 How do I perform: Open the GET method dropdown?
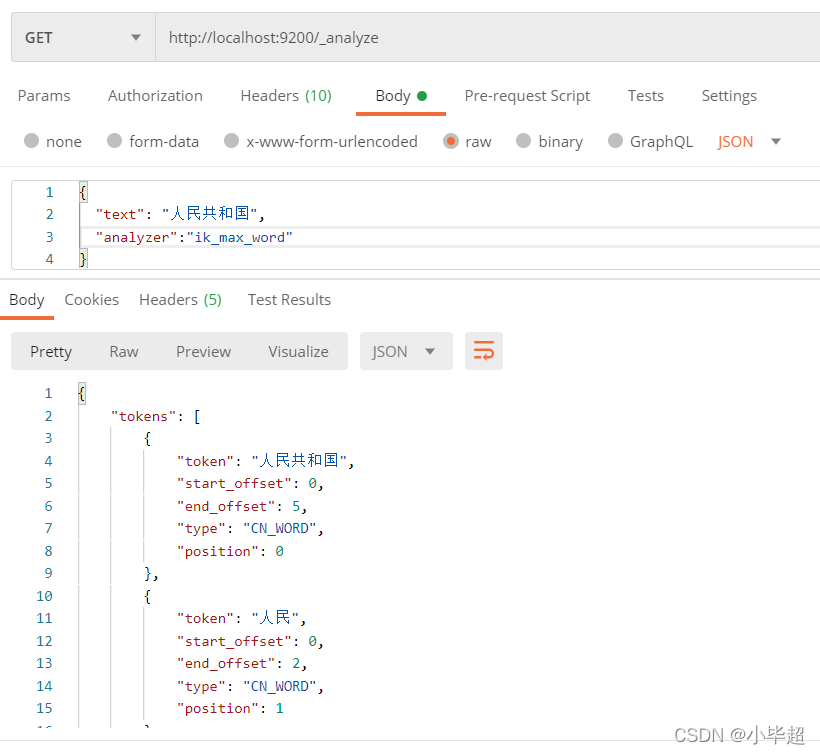click(x=83, y=38)
